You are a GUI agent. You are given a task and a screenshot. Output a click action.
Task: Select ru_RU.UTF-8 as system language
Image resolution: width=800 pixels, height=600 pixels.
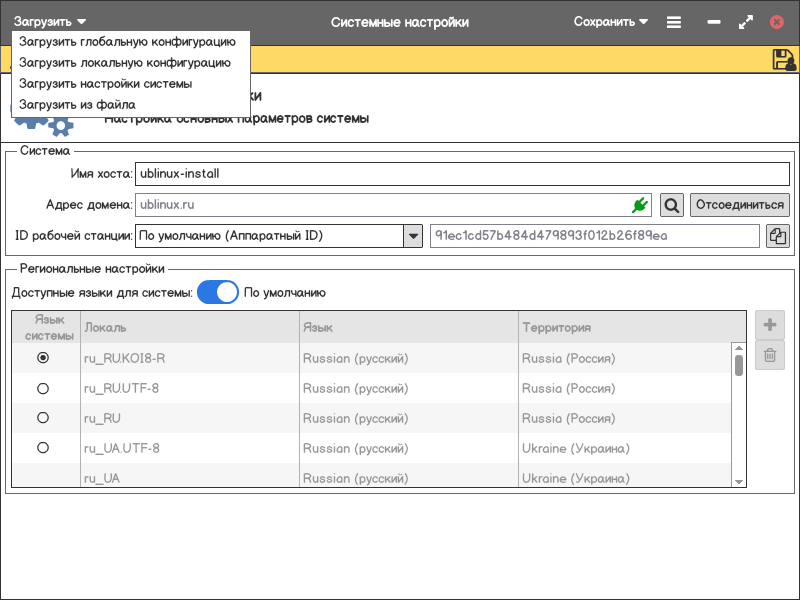tap(43, 388)
